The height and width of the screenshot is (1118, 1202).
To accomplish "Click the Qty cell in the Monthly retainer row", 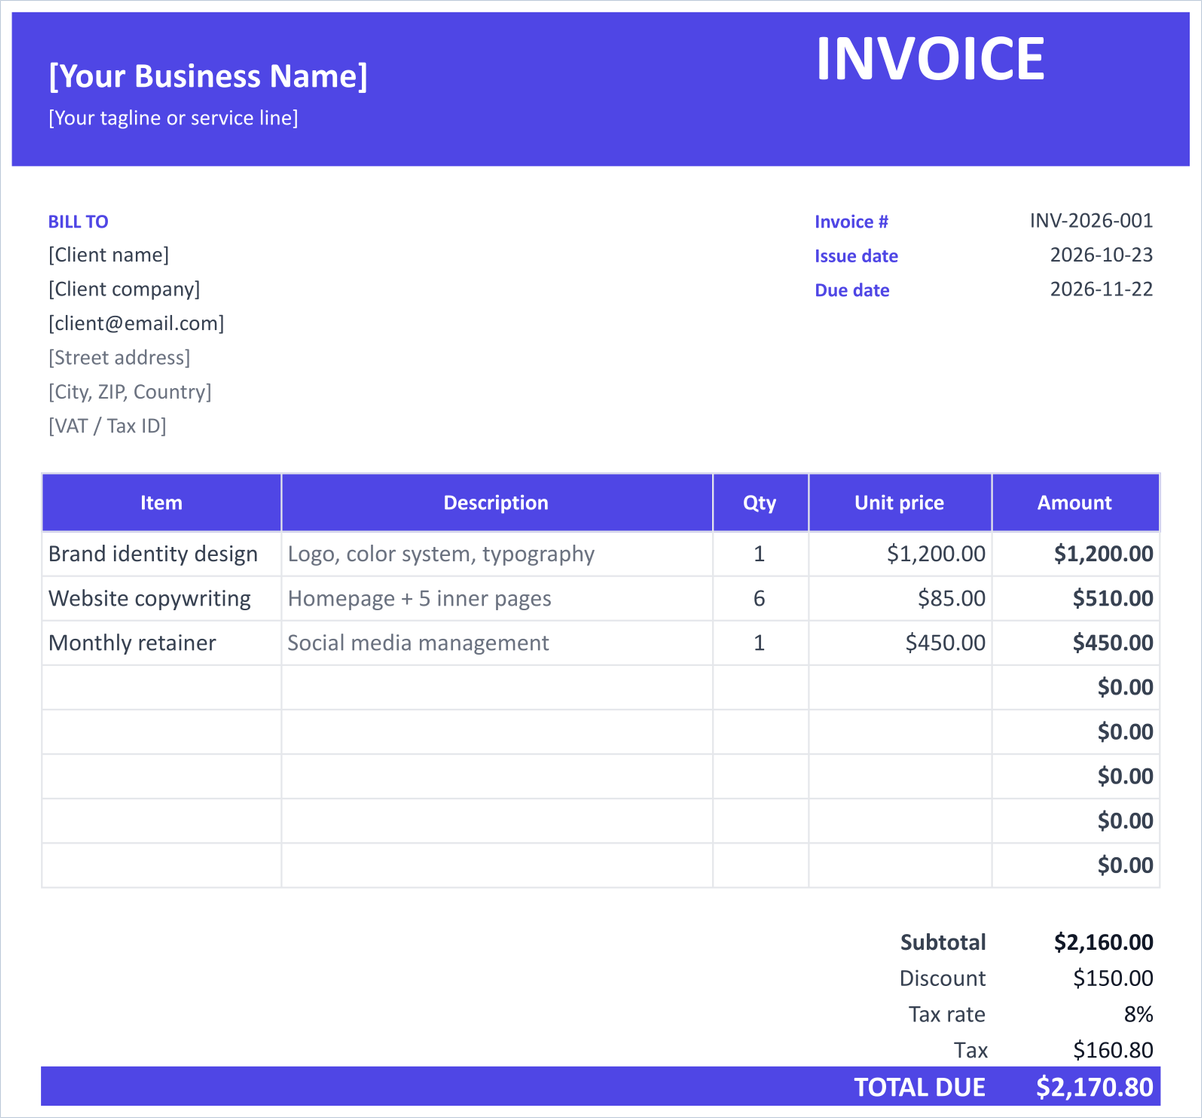I will click(x=760, y=643).
